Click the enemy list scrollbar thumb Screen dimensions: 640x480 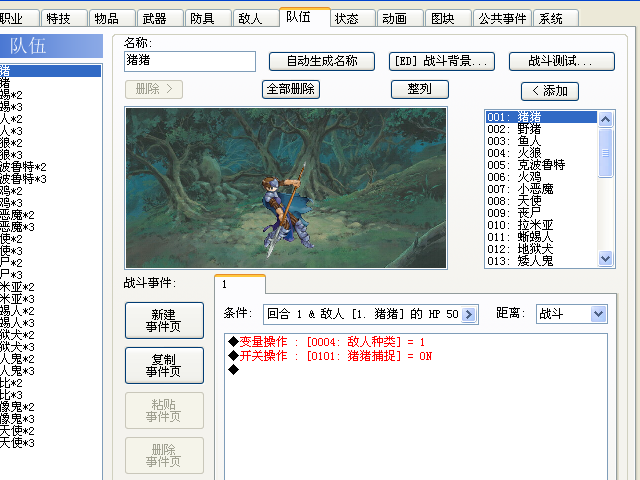[x=605, y=153]
